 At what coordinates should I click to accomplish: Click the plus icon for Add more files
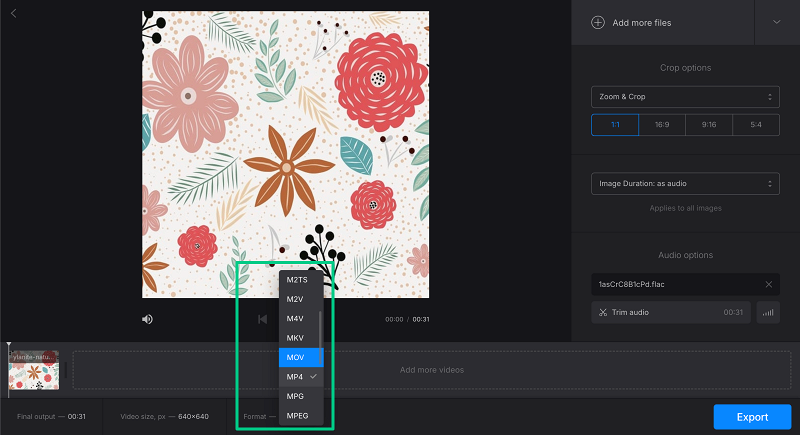point(597,22)
